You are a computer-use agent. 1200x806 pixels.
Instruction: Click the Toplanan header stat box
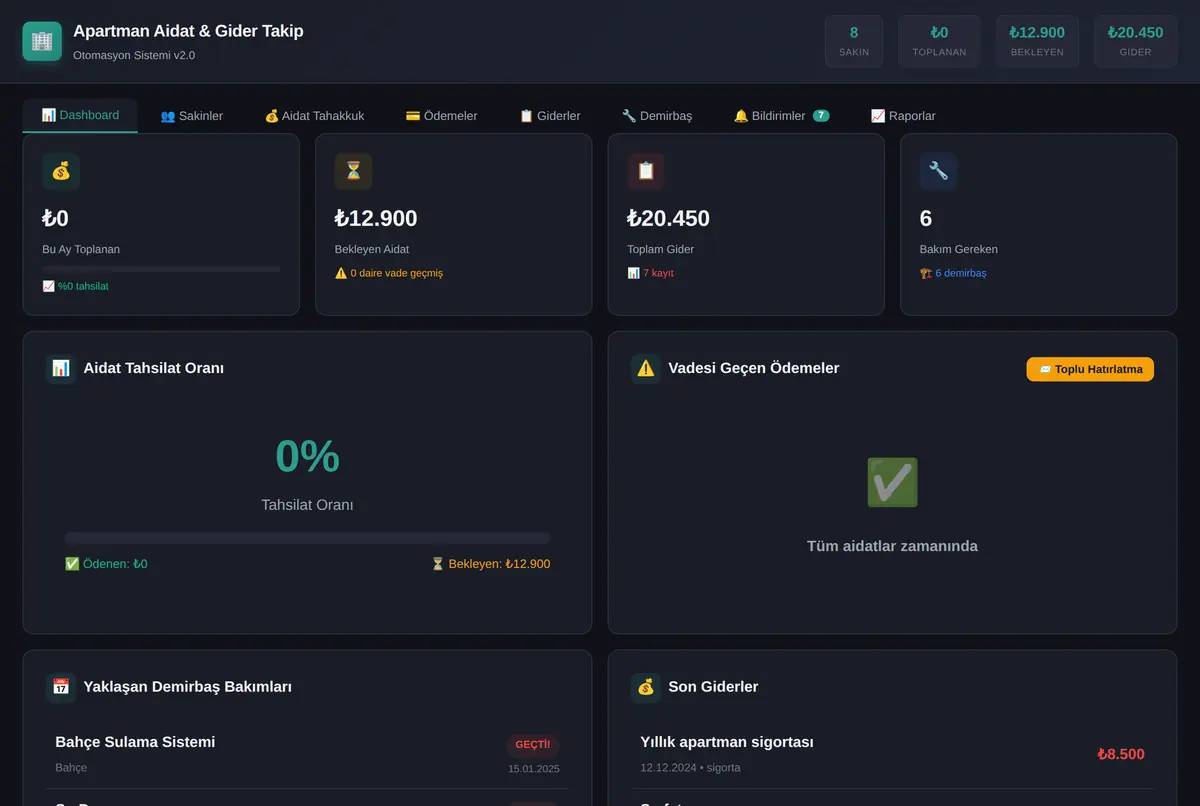[x=939, y=41]
